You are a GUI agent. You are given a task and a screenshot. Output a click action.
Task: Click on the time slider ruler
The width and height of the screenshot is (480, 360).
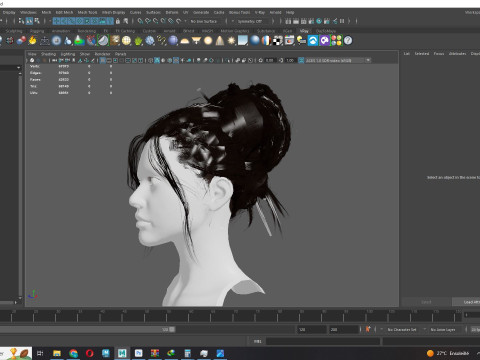pos(230,316)
